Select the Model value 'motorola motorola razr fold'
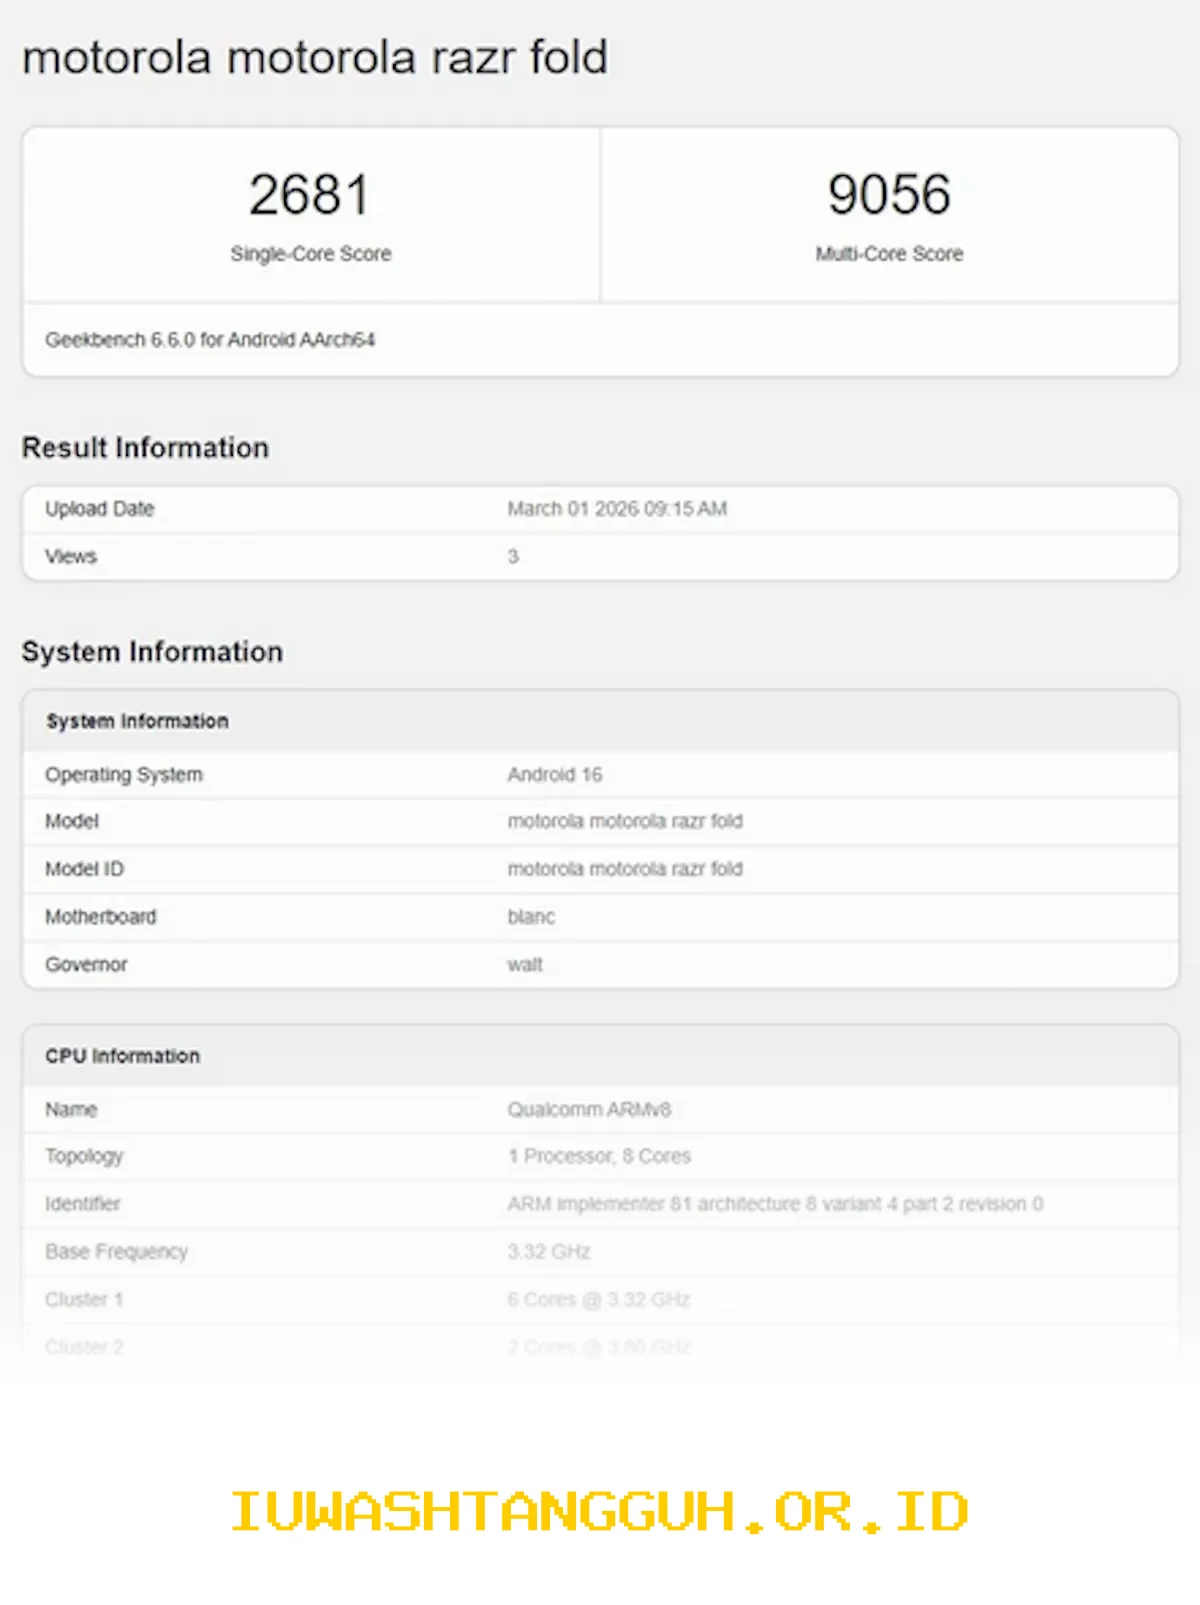 point(625,821)
